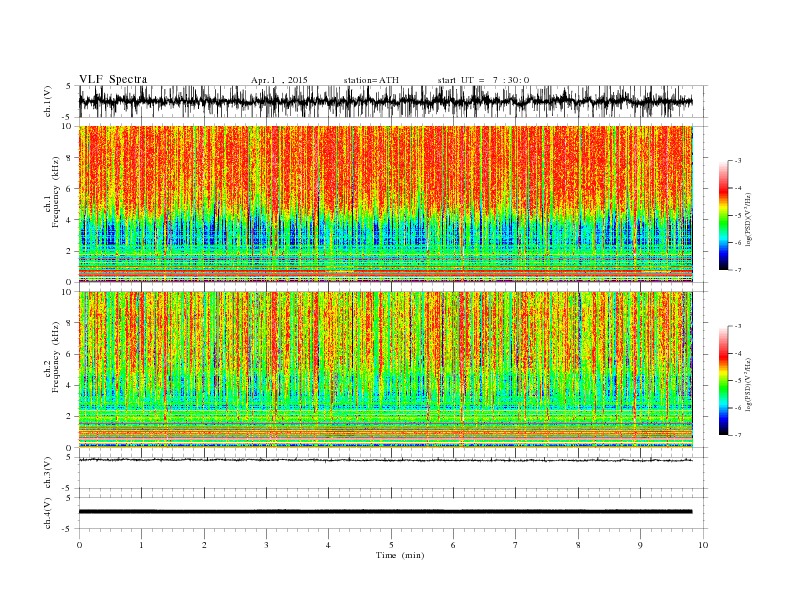Click the time axis tick label "6"

click(x=453, y=545)
